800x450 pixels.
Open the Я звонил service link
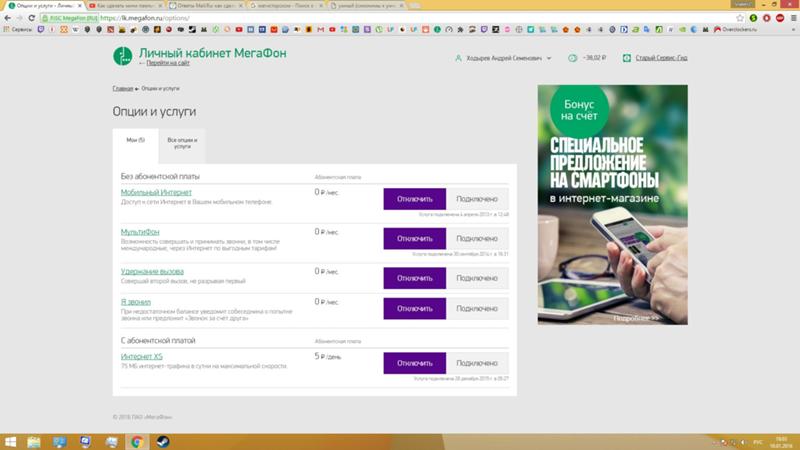(x=136, y=302)
